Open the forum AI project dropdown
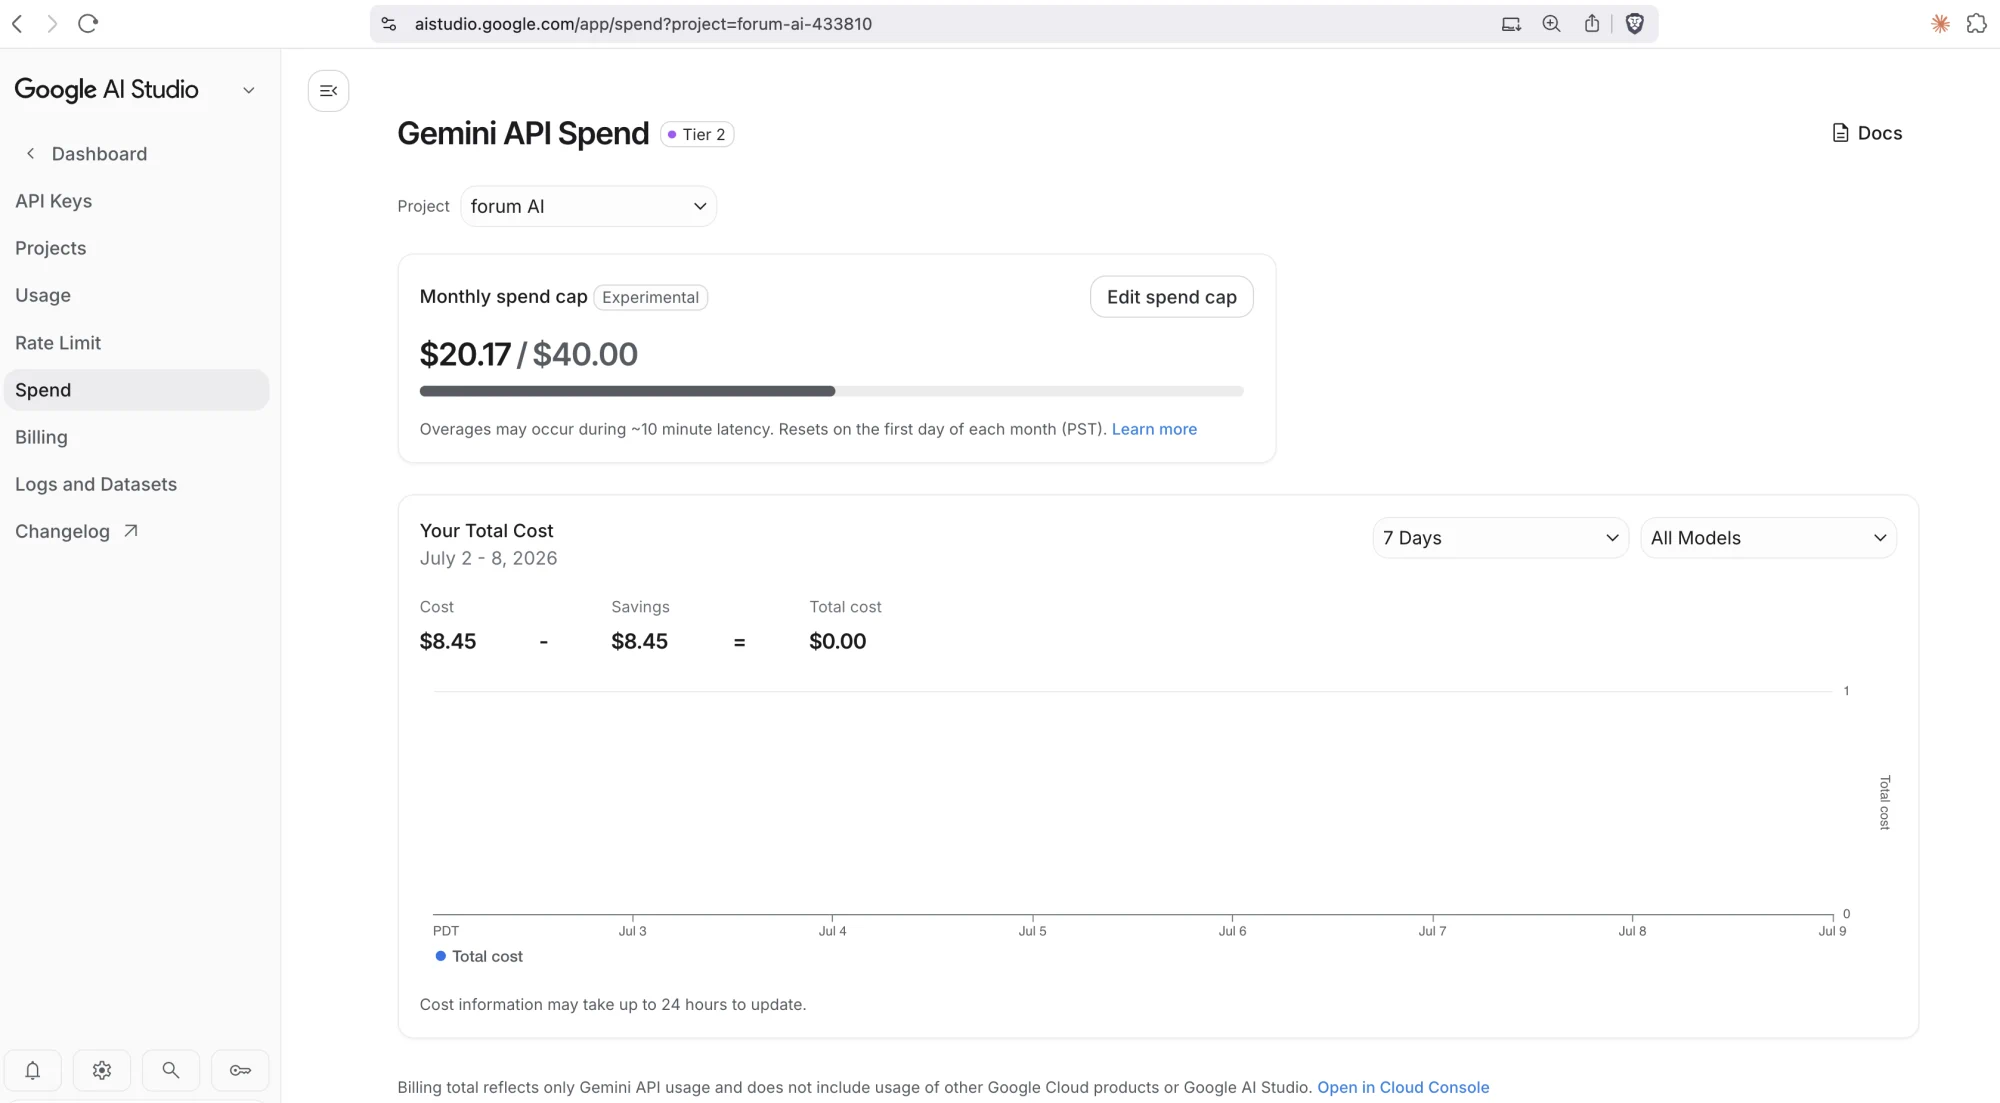 point(588,206)
